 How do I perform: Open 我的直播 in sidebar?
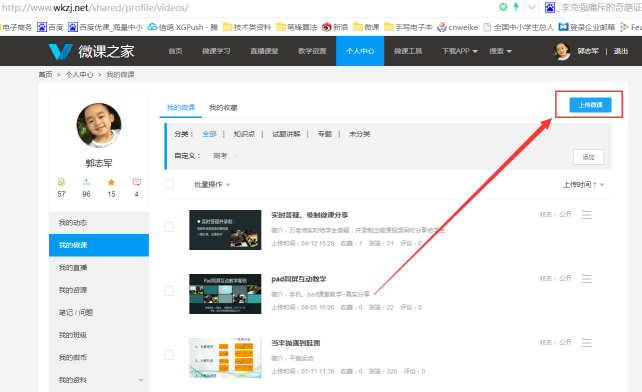pyautogui.click(x=99, y=267)
